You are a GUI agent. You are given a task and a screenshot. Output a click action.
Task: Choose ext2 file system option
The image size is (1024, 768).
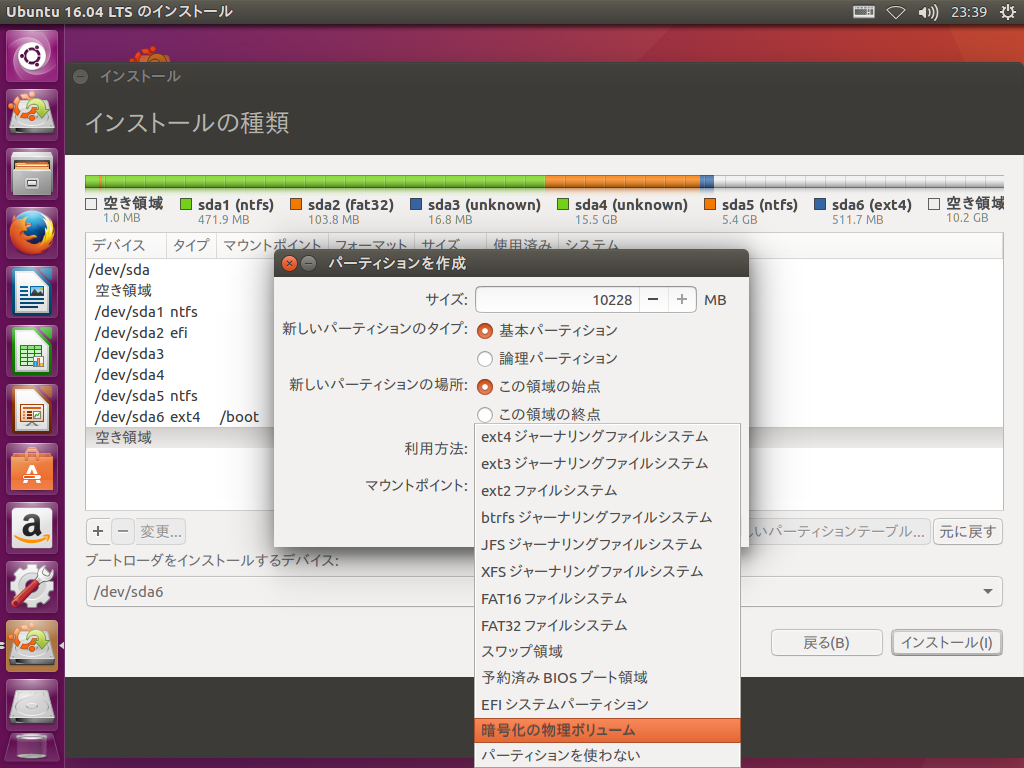[607, 490]
